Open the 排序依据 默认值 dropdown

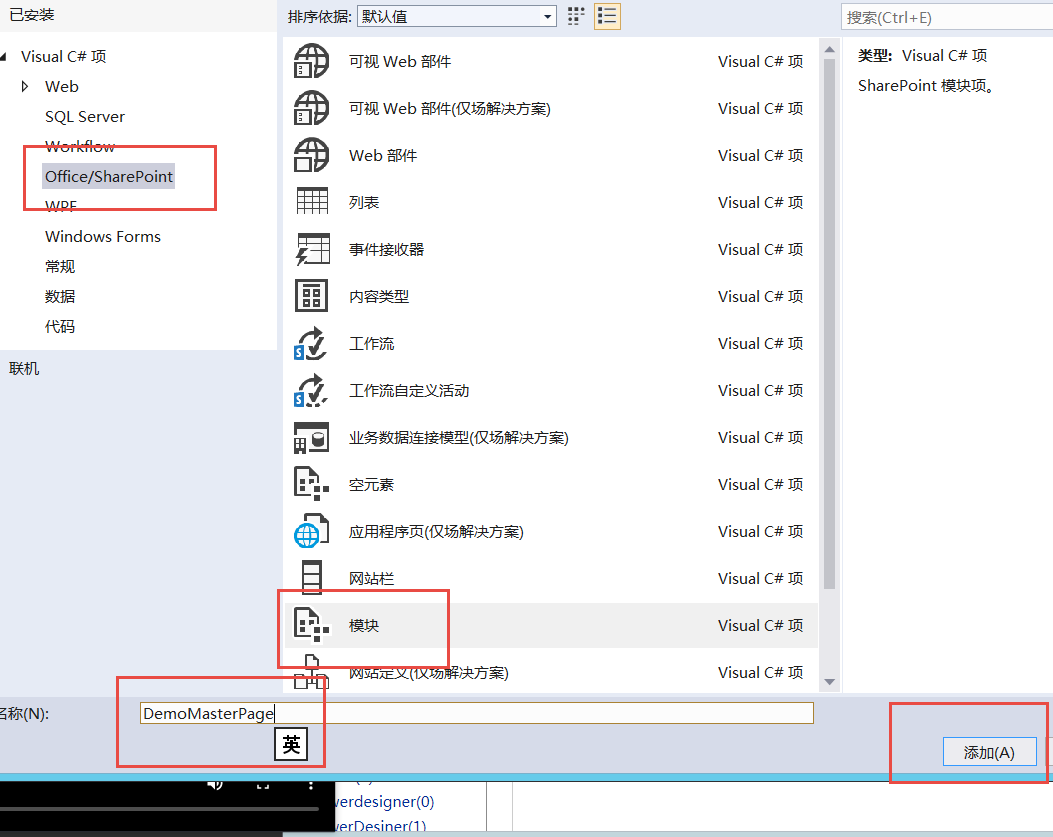click(457, 16)
